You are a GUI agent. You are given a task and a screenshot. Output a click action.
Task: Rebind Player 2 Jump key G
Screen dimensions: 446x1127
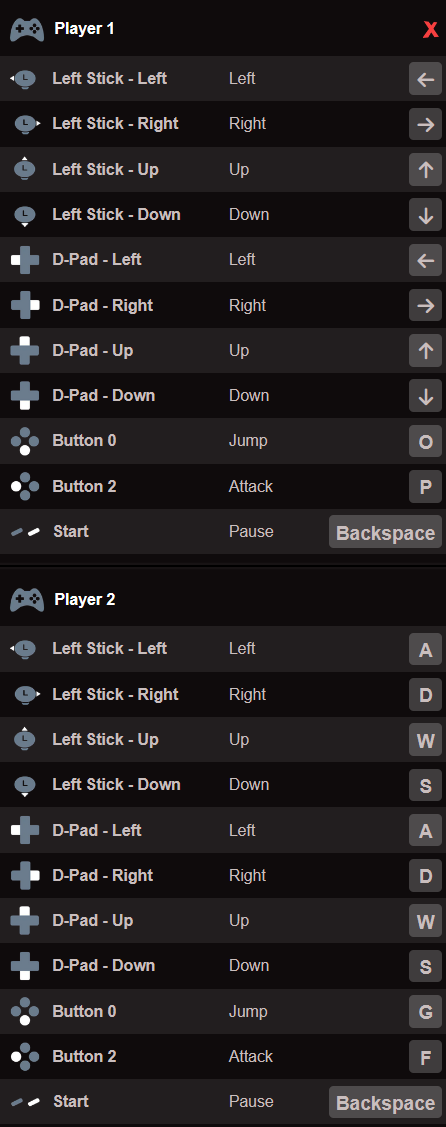coord(425,1011)
